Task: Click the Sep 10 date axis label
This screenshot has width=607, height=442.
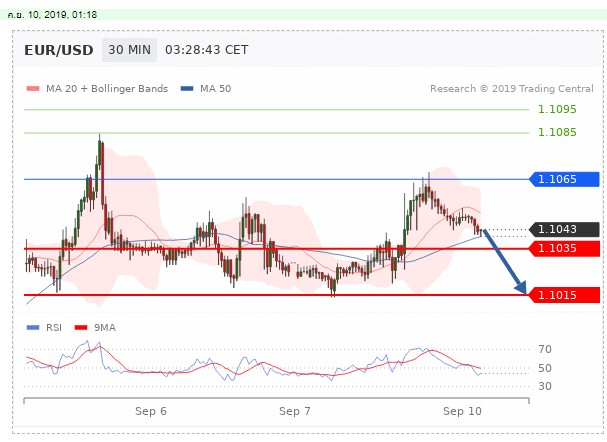Action: tap(462, 411)
